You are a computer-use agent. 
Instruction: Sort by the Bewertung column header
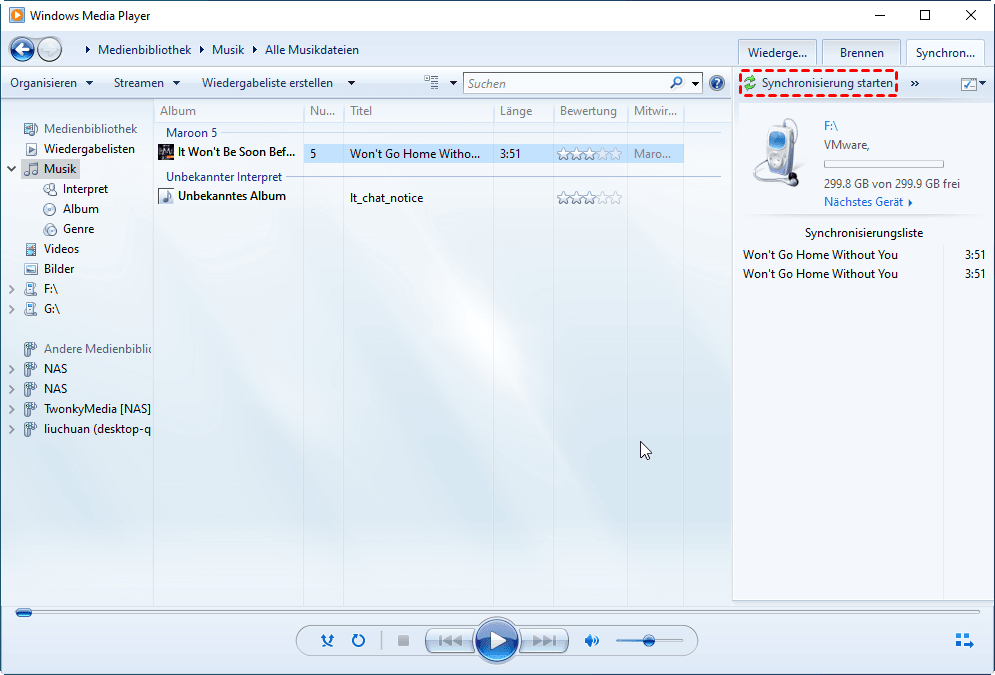pyautogui.click(x=590, y=111)
